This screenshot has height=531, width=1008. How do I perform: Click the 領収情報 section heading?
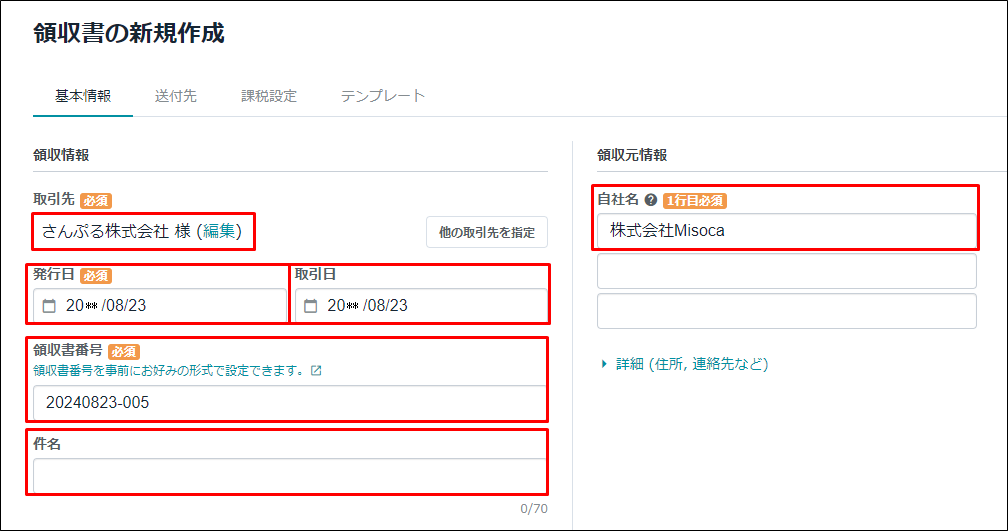coord(61,155)
